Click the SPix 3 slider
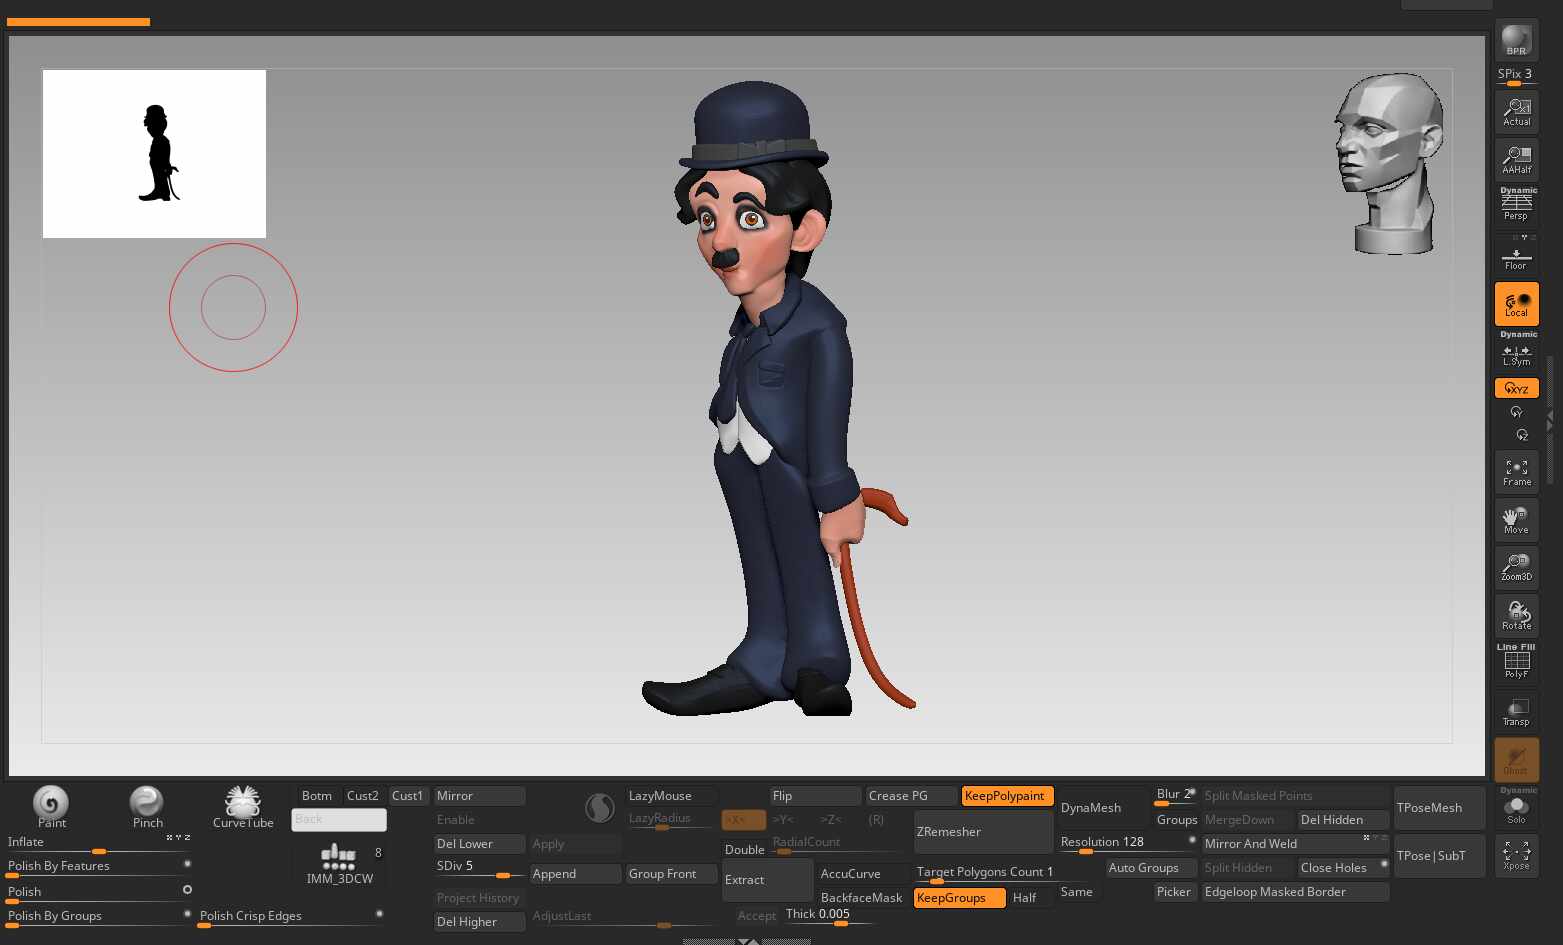Viewport: 1563px width, 945px height. point(1516,75)
